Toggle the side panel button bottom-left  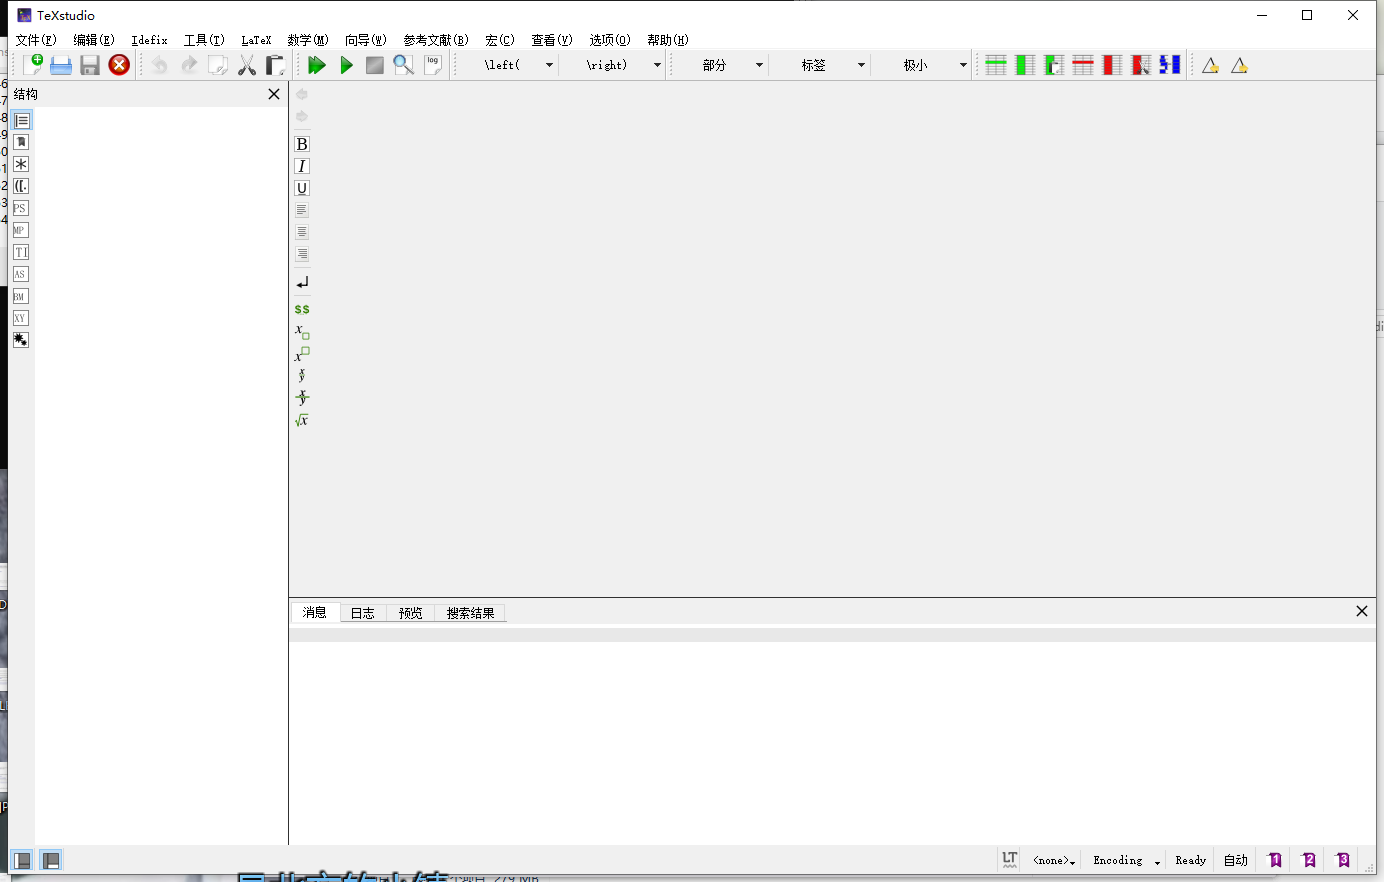pos(21,860)
